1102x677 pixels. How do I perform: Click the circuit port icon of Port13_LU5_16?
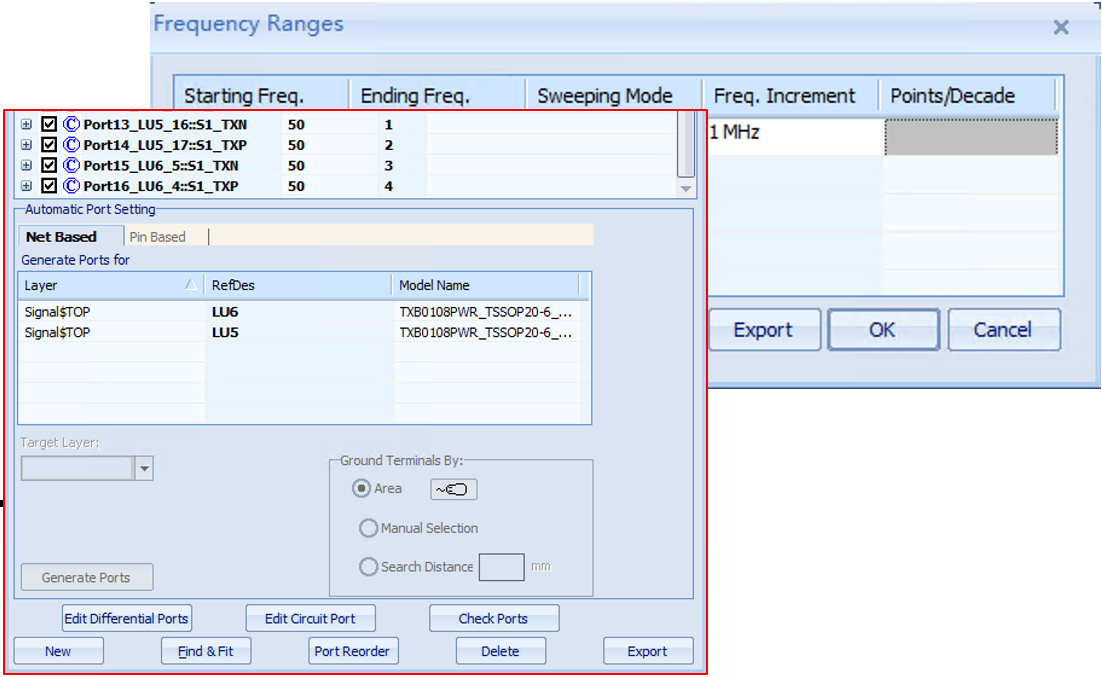pos(71,124)
